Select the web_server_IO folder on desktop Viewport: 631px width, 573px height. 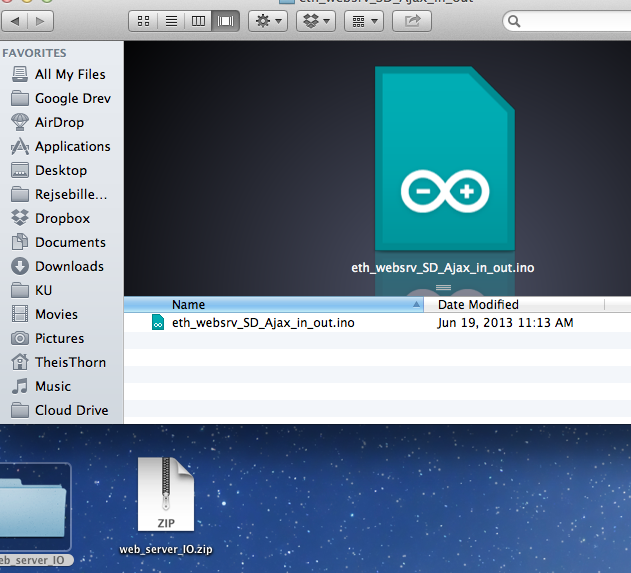click(35, 514)
